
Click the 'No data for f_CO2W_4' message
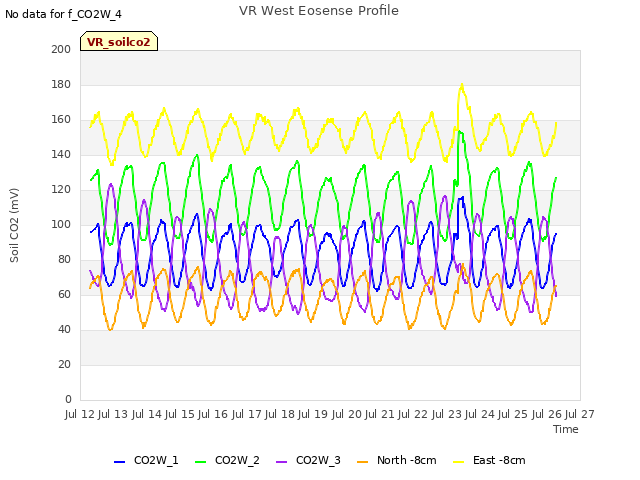63,14
